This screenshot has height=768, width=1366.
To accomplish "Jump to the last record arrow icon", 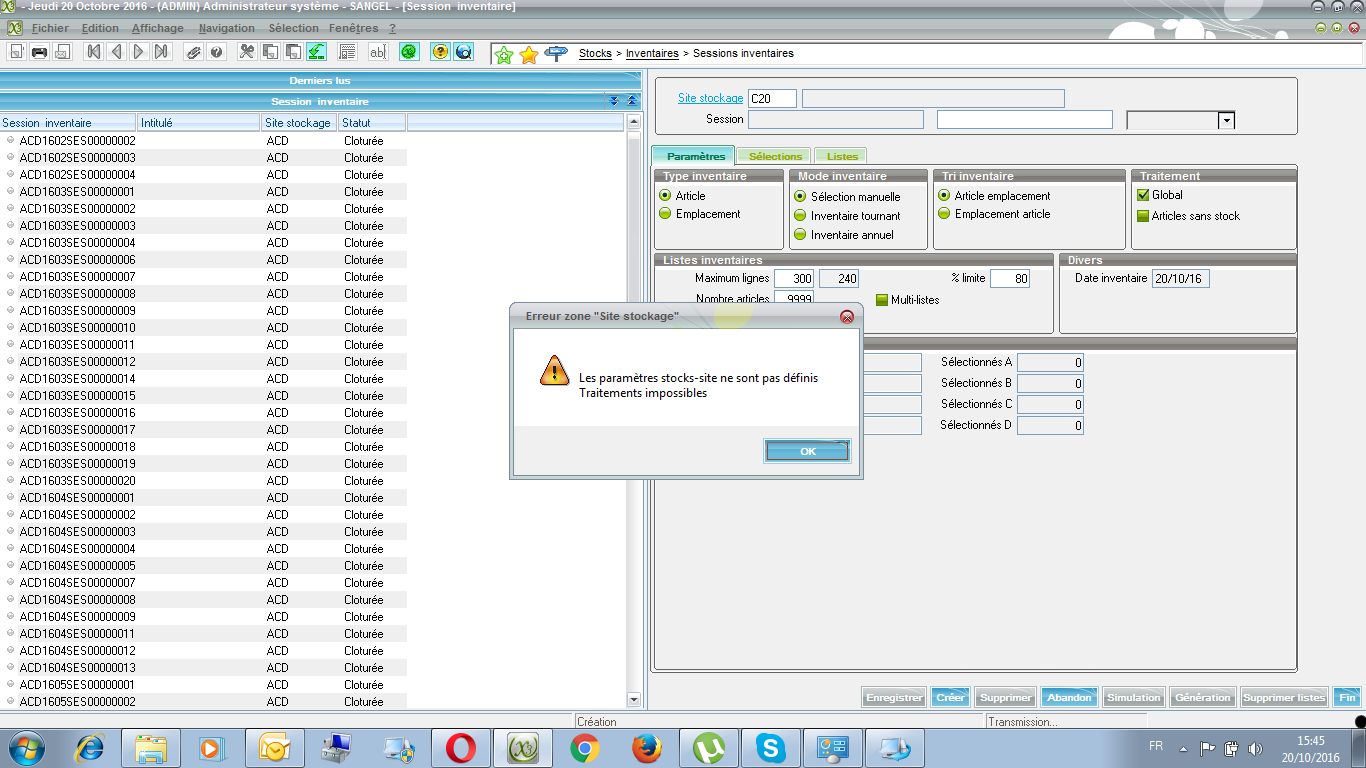I will pos(162,52).
